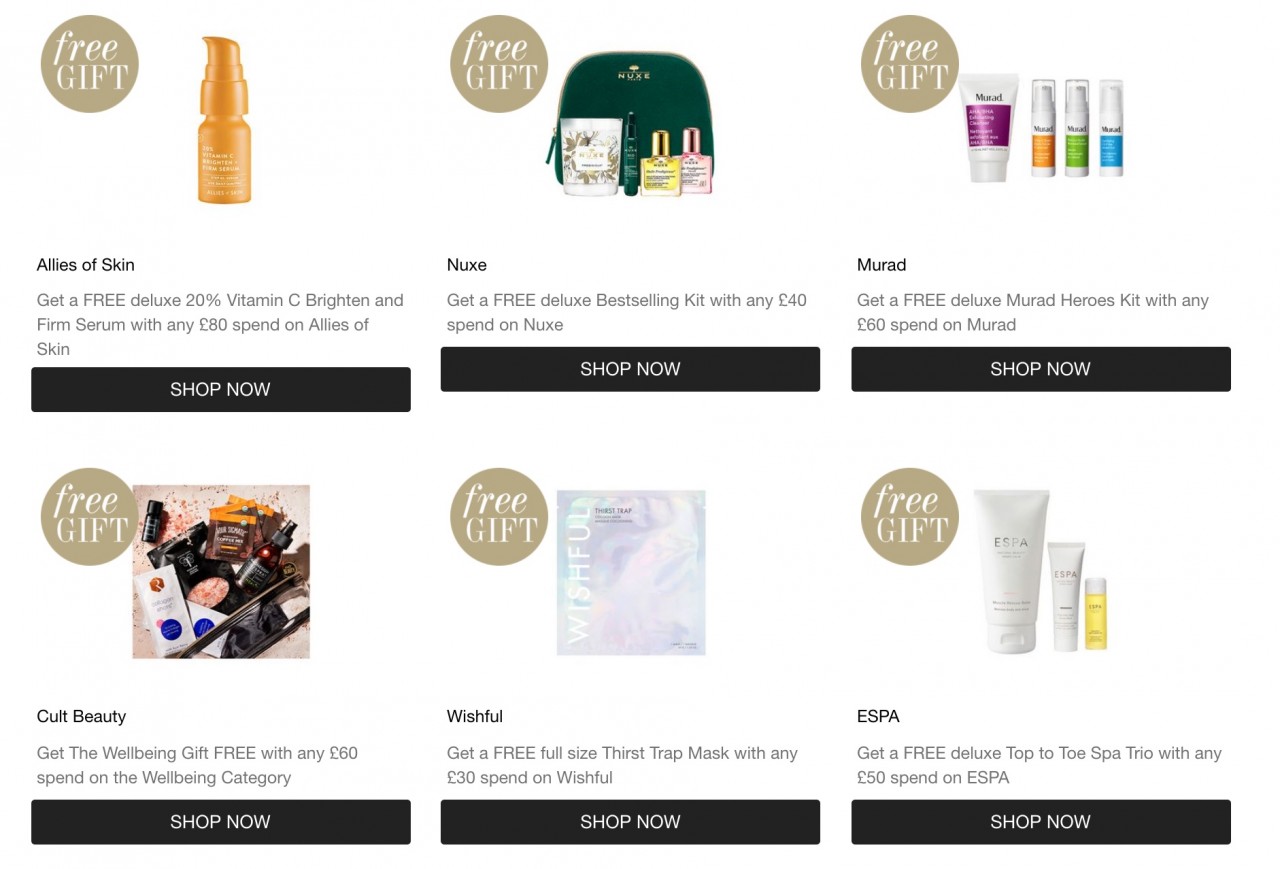Select the Wishful brand title

pyautogui.click(x=475, y=717)
